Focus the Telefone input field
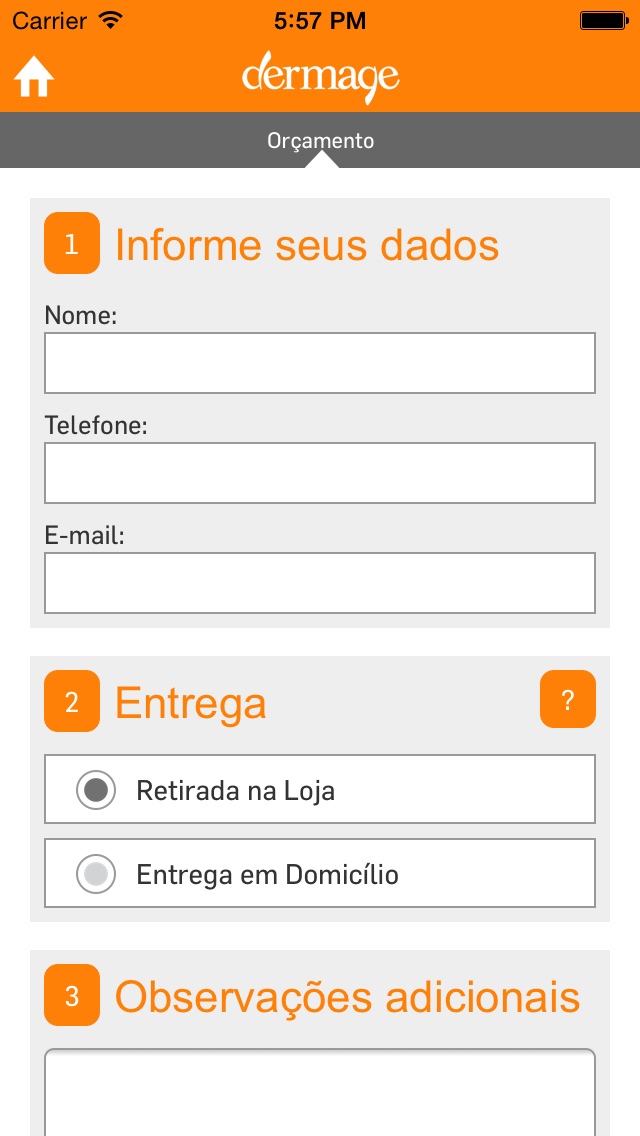This screenshot has height=1136, width=640. click(x=320, y=473)
